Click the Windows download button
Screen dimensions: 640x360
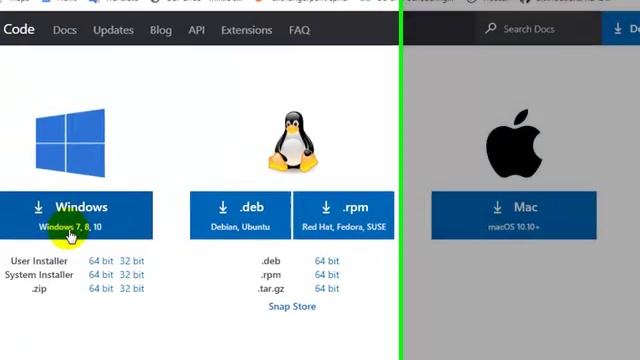(x=76, y=215)
